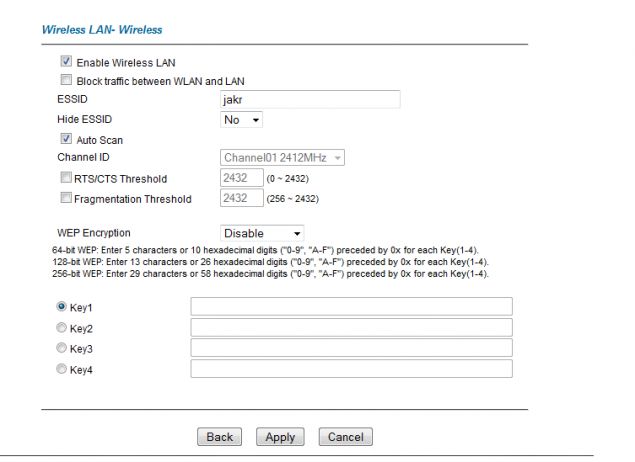Screen dimensions: 635x462
Task: Click the ESSID label
Action: (x=72, y=99)
